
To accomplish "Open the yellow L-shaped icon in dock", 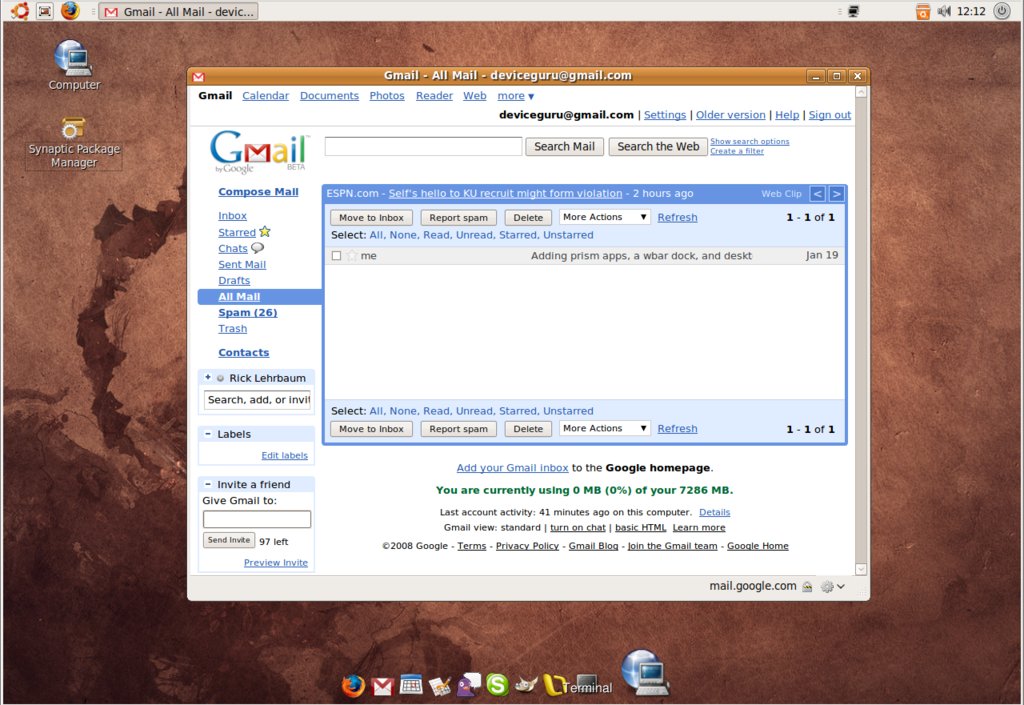I will [x=554, y=685].
